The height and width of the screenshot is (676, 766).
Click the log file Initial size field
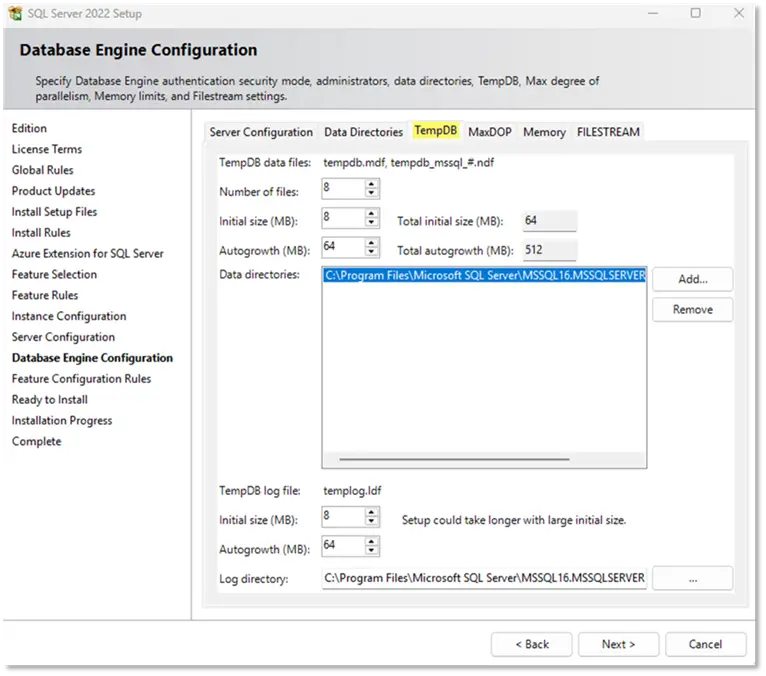(x=343, y=517)
